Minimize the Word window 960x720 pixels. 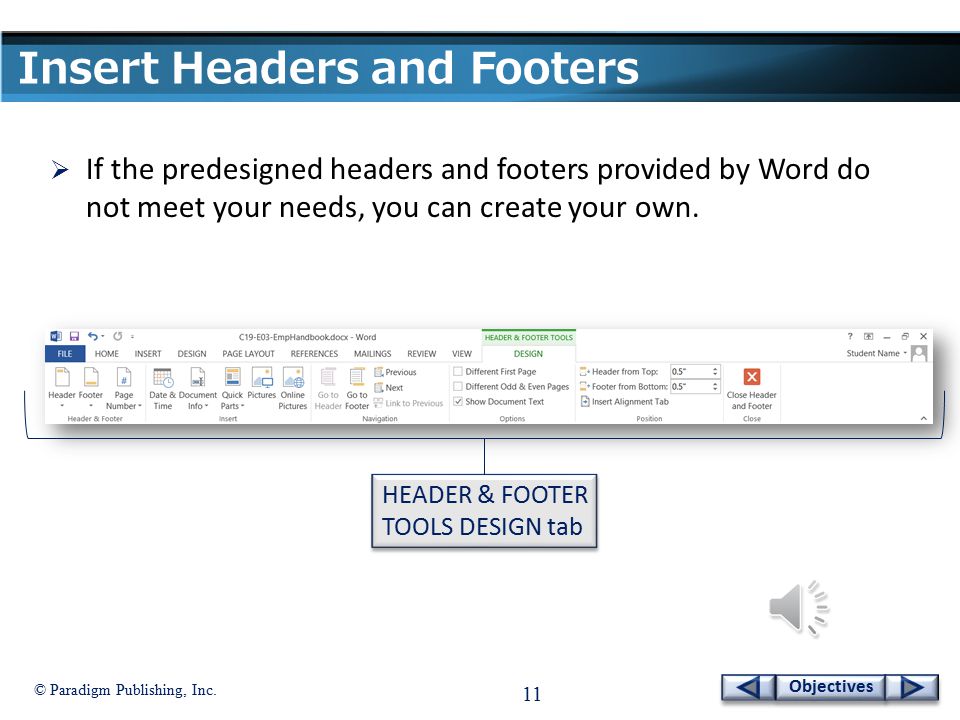[887, 337]
